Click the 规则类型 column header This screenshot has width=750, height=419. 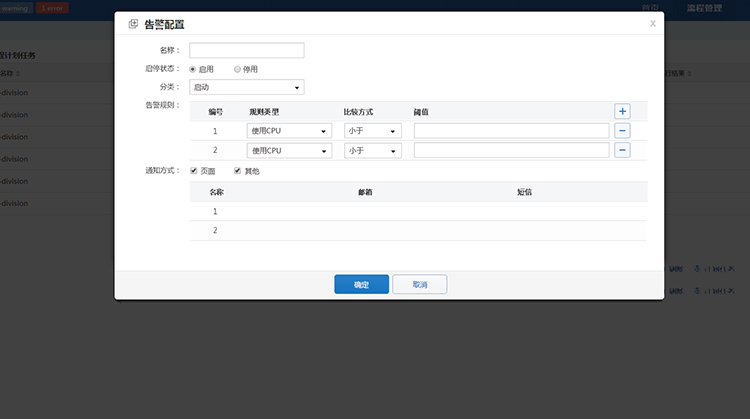[x=264, y=112]
